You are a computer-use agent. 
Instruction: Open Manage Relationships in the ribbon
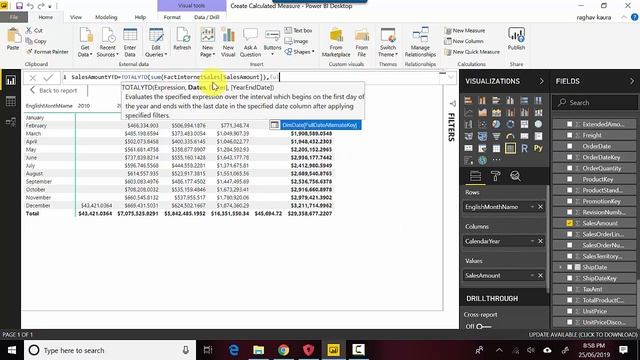click(420, 42)
